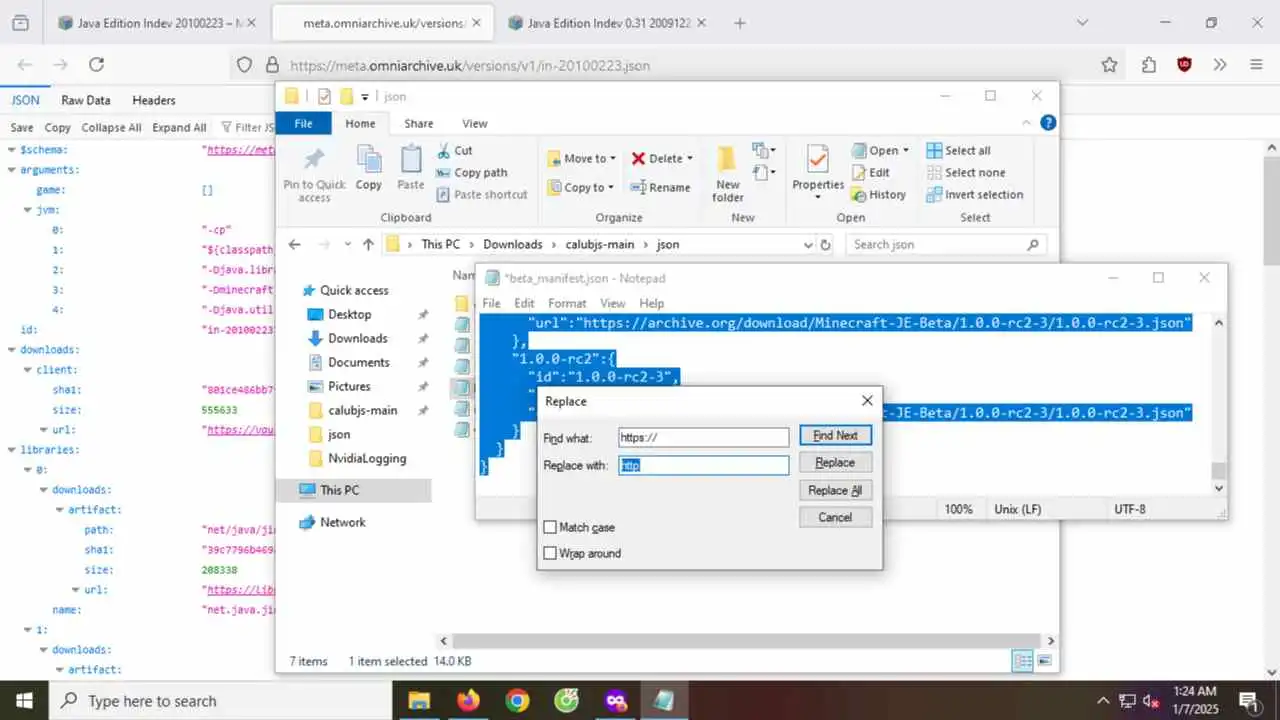Screen dimensions: 1280x720
Task: Click the Replace with input field
Action: coord(704,465)
